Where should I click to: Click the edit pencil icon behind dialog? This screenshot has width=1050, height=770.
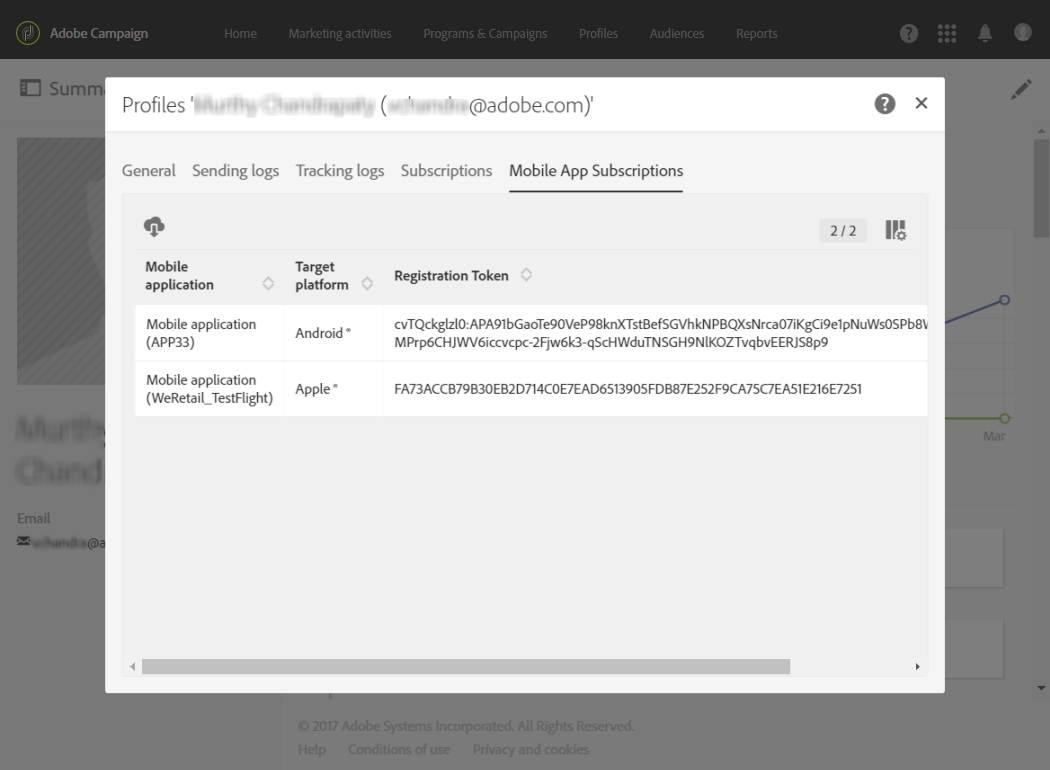point(1021,90)
